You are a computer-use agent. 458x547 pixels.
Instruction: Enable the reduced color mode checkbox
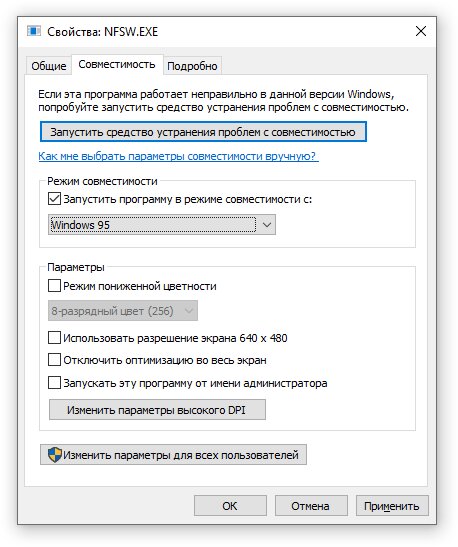pyautogui.click(x=54, y=286)
